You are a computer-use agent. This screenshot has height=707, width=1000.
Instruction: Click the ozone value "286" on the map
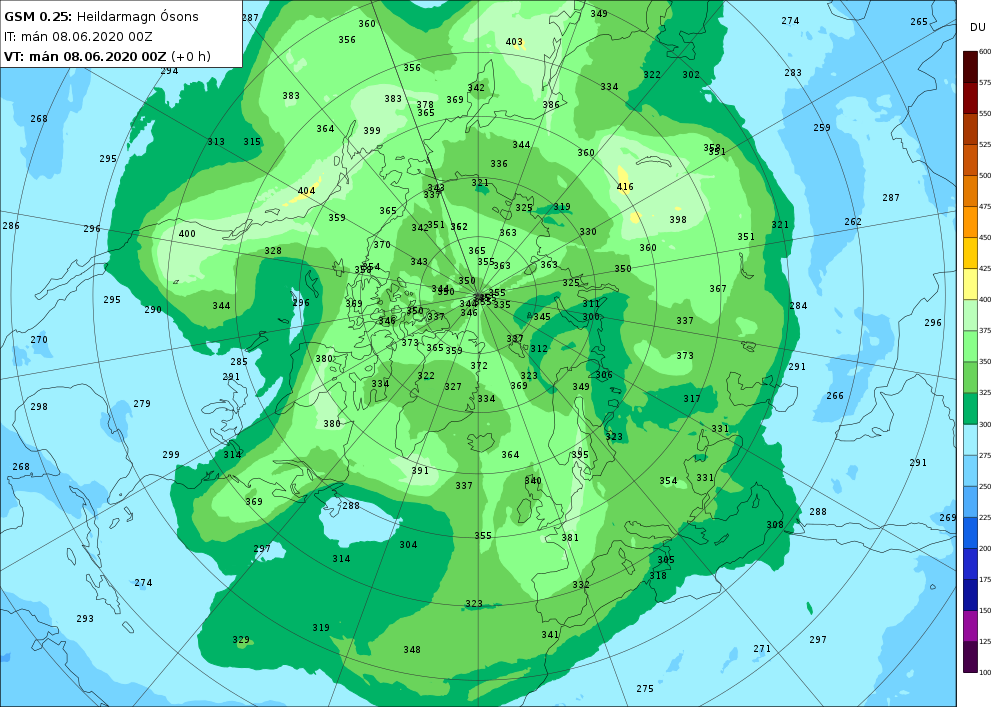pyautogui.click(x=11, y=226)
